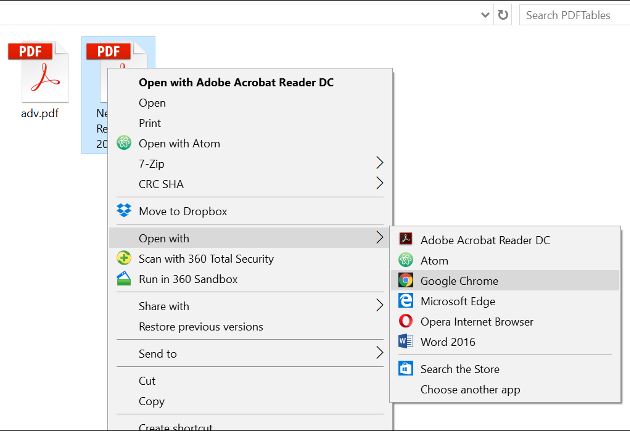Click the 360 Sandbox icon
The width and height of the screenshot is (630, 431).
pos(124,279)
